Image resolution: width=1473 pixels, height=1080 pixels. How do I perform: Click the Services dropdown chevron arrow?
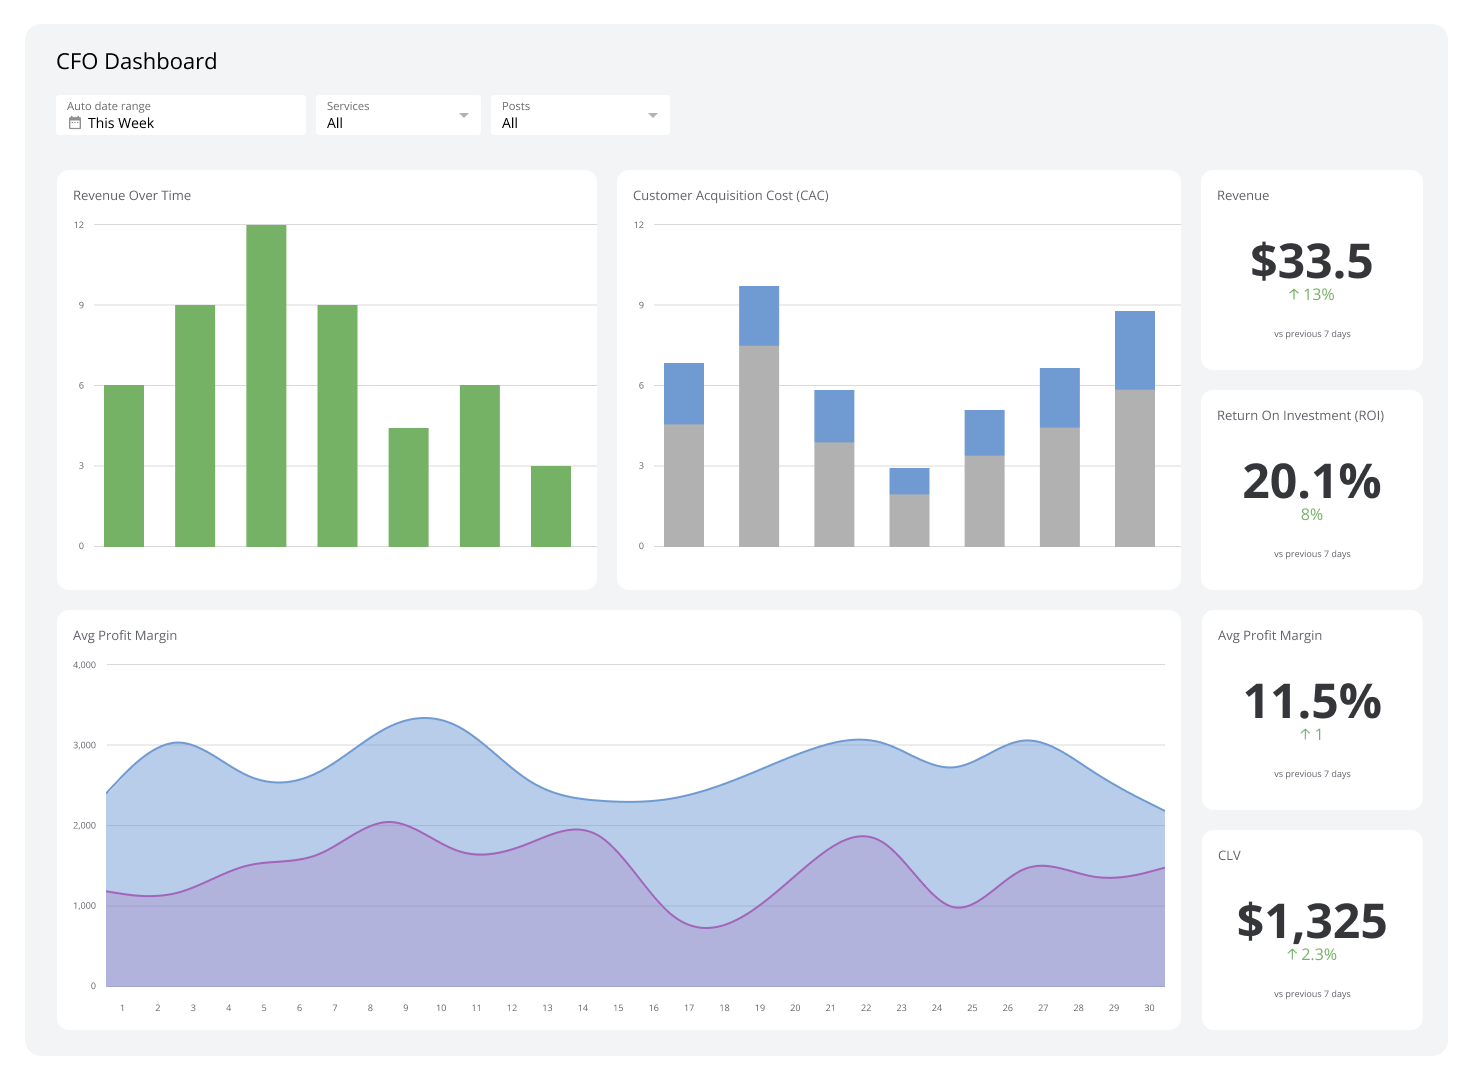tap(464, 114)
